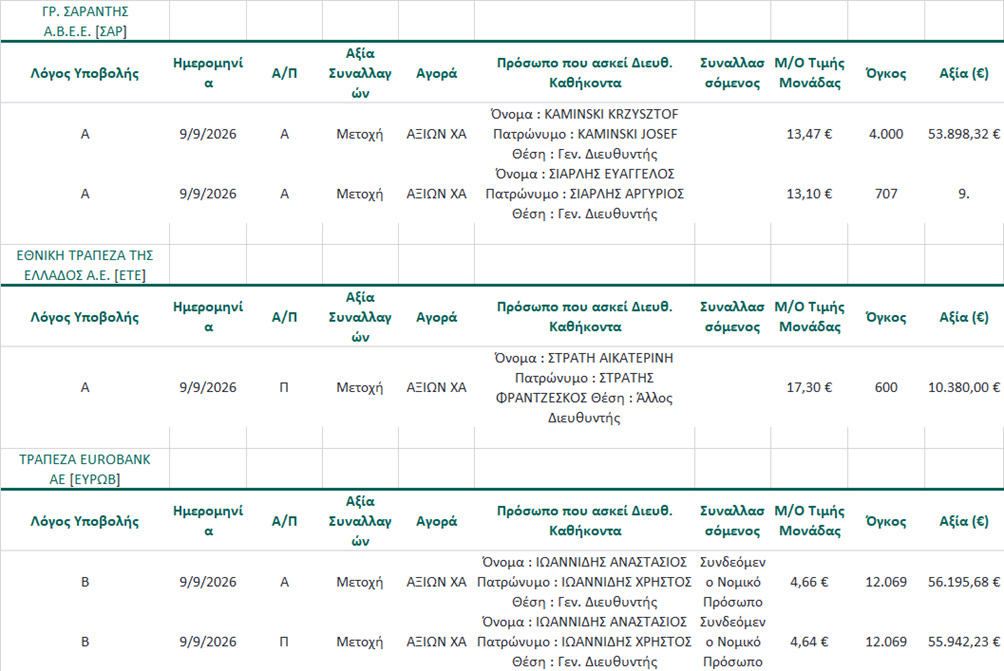The height and width of the screenshot is (671, 1004).
Task: Click the value cell 10.380,00 €
Action: pos(964,387)
